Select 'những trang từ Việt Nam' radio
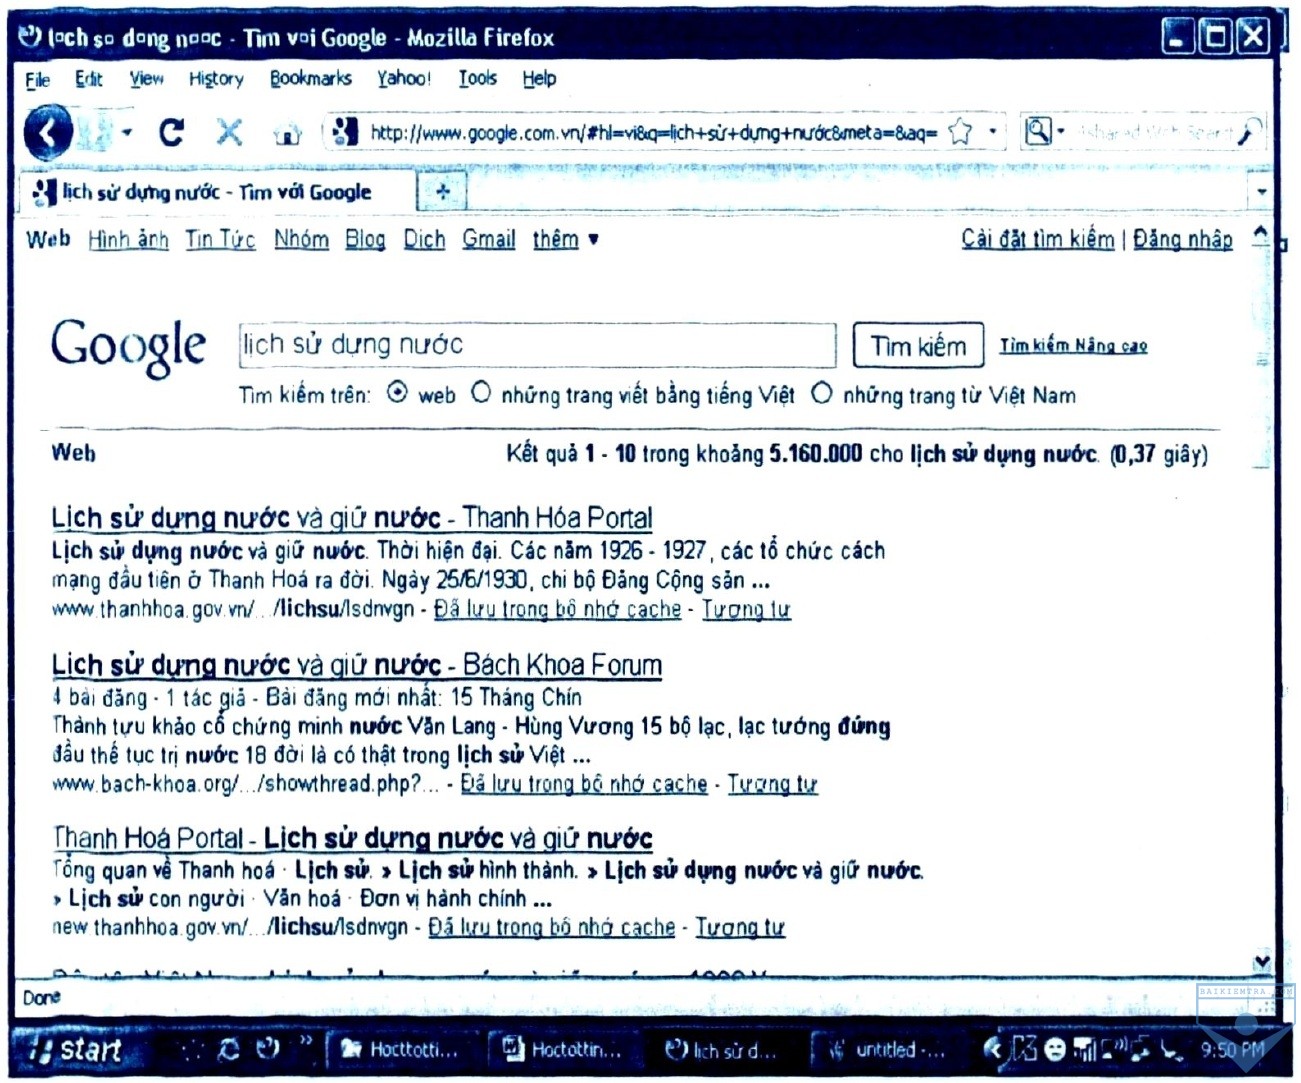 [822, 393]
